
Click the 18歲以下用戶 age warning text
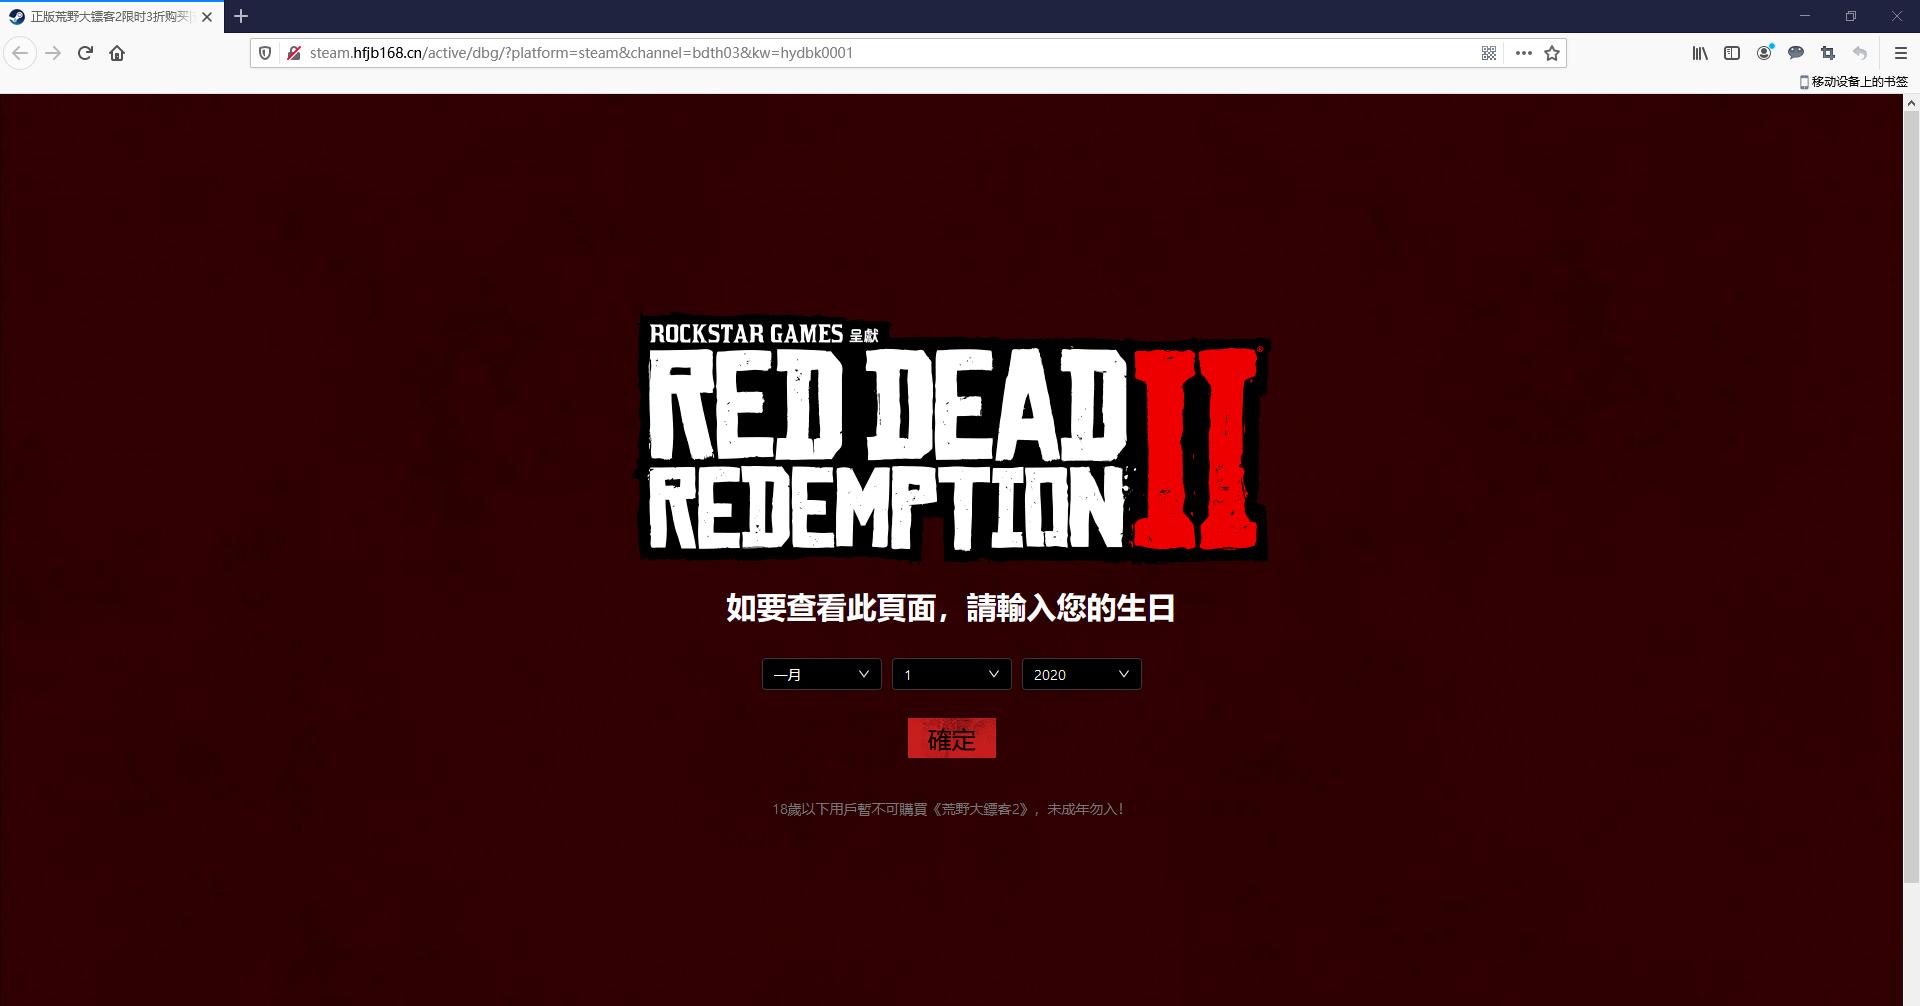click(949, 809)
